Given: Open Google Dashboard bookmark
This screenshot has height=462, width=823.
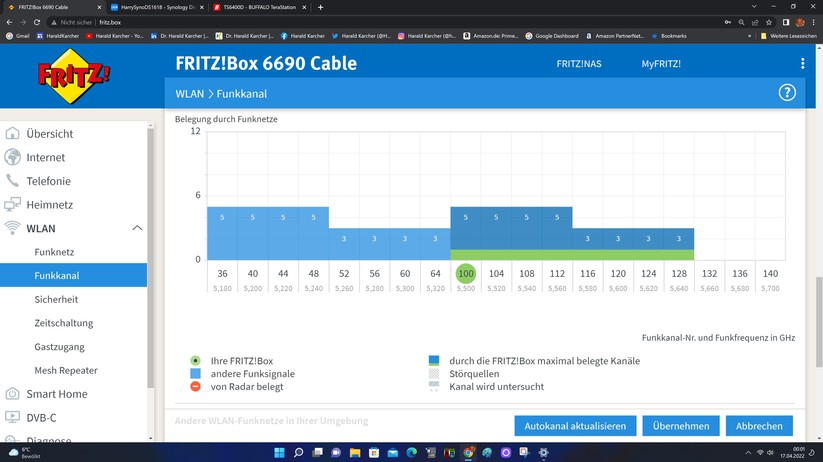Looking at the screenshot, I should tap(552, 36).
